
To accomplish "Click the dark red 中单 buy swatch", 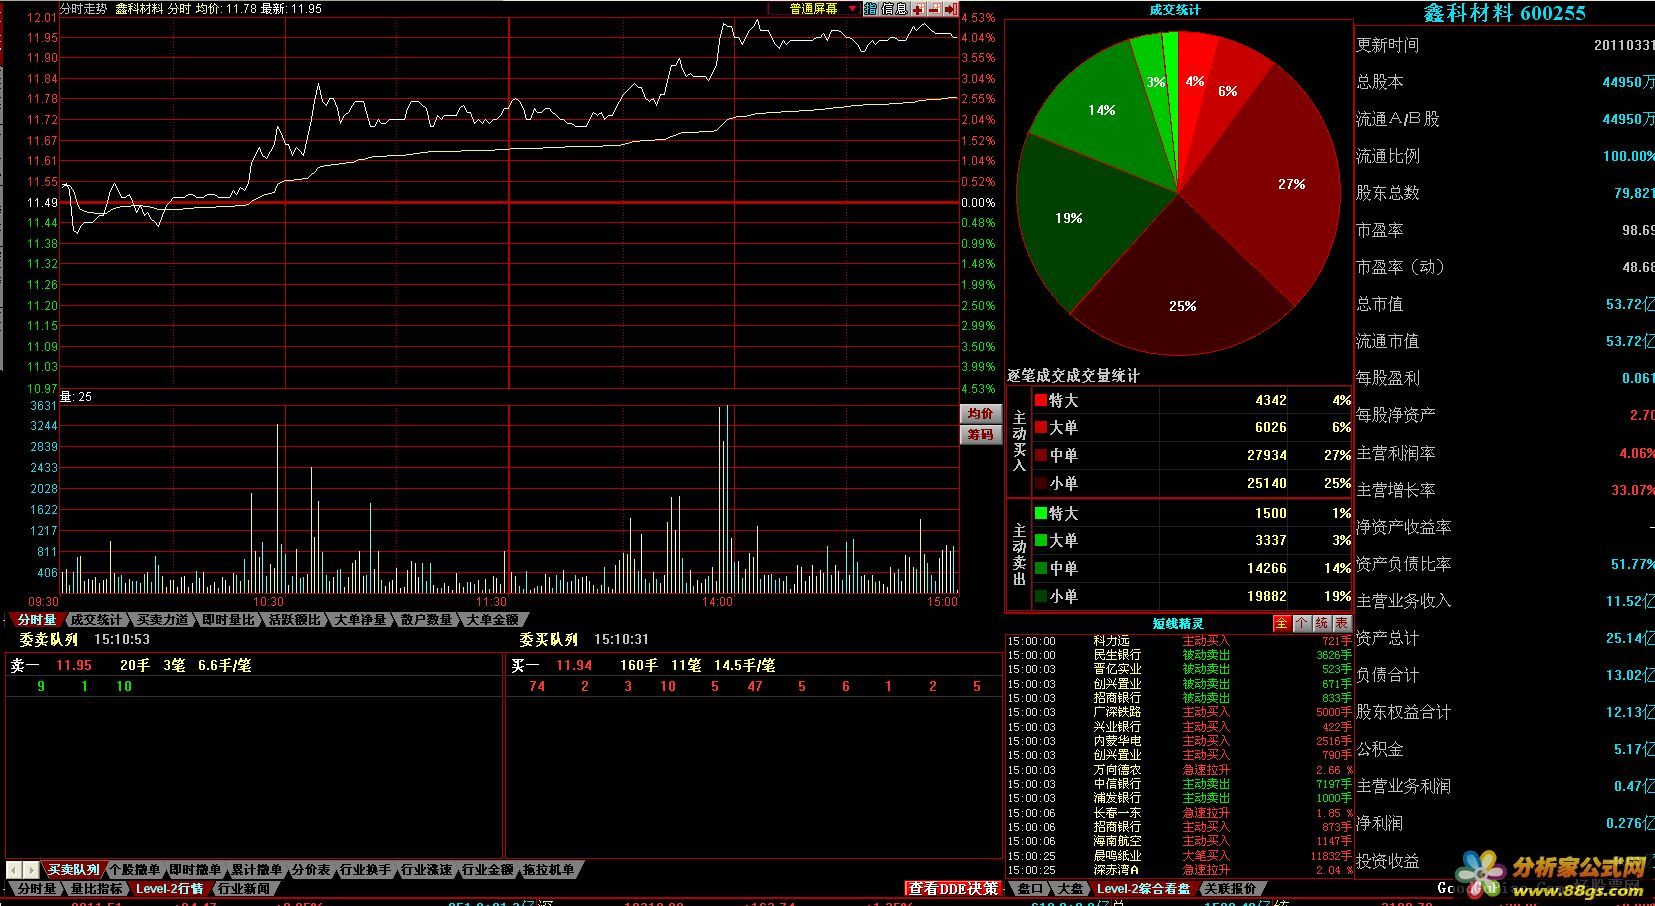I will tap(1041, 455).
